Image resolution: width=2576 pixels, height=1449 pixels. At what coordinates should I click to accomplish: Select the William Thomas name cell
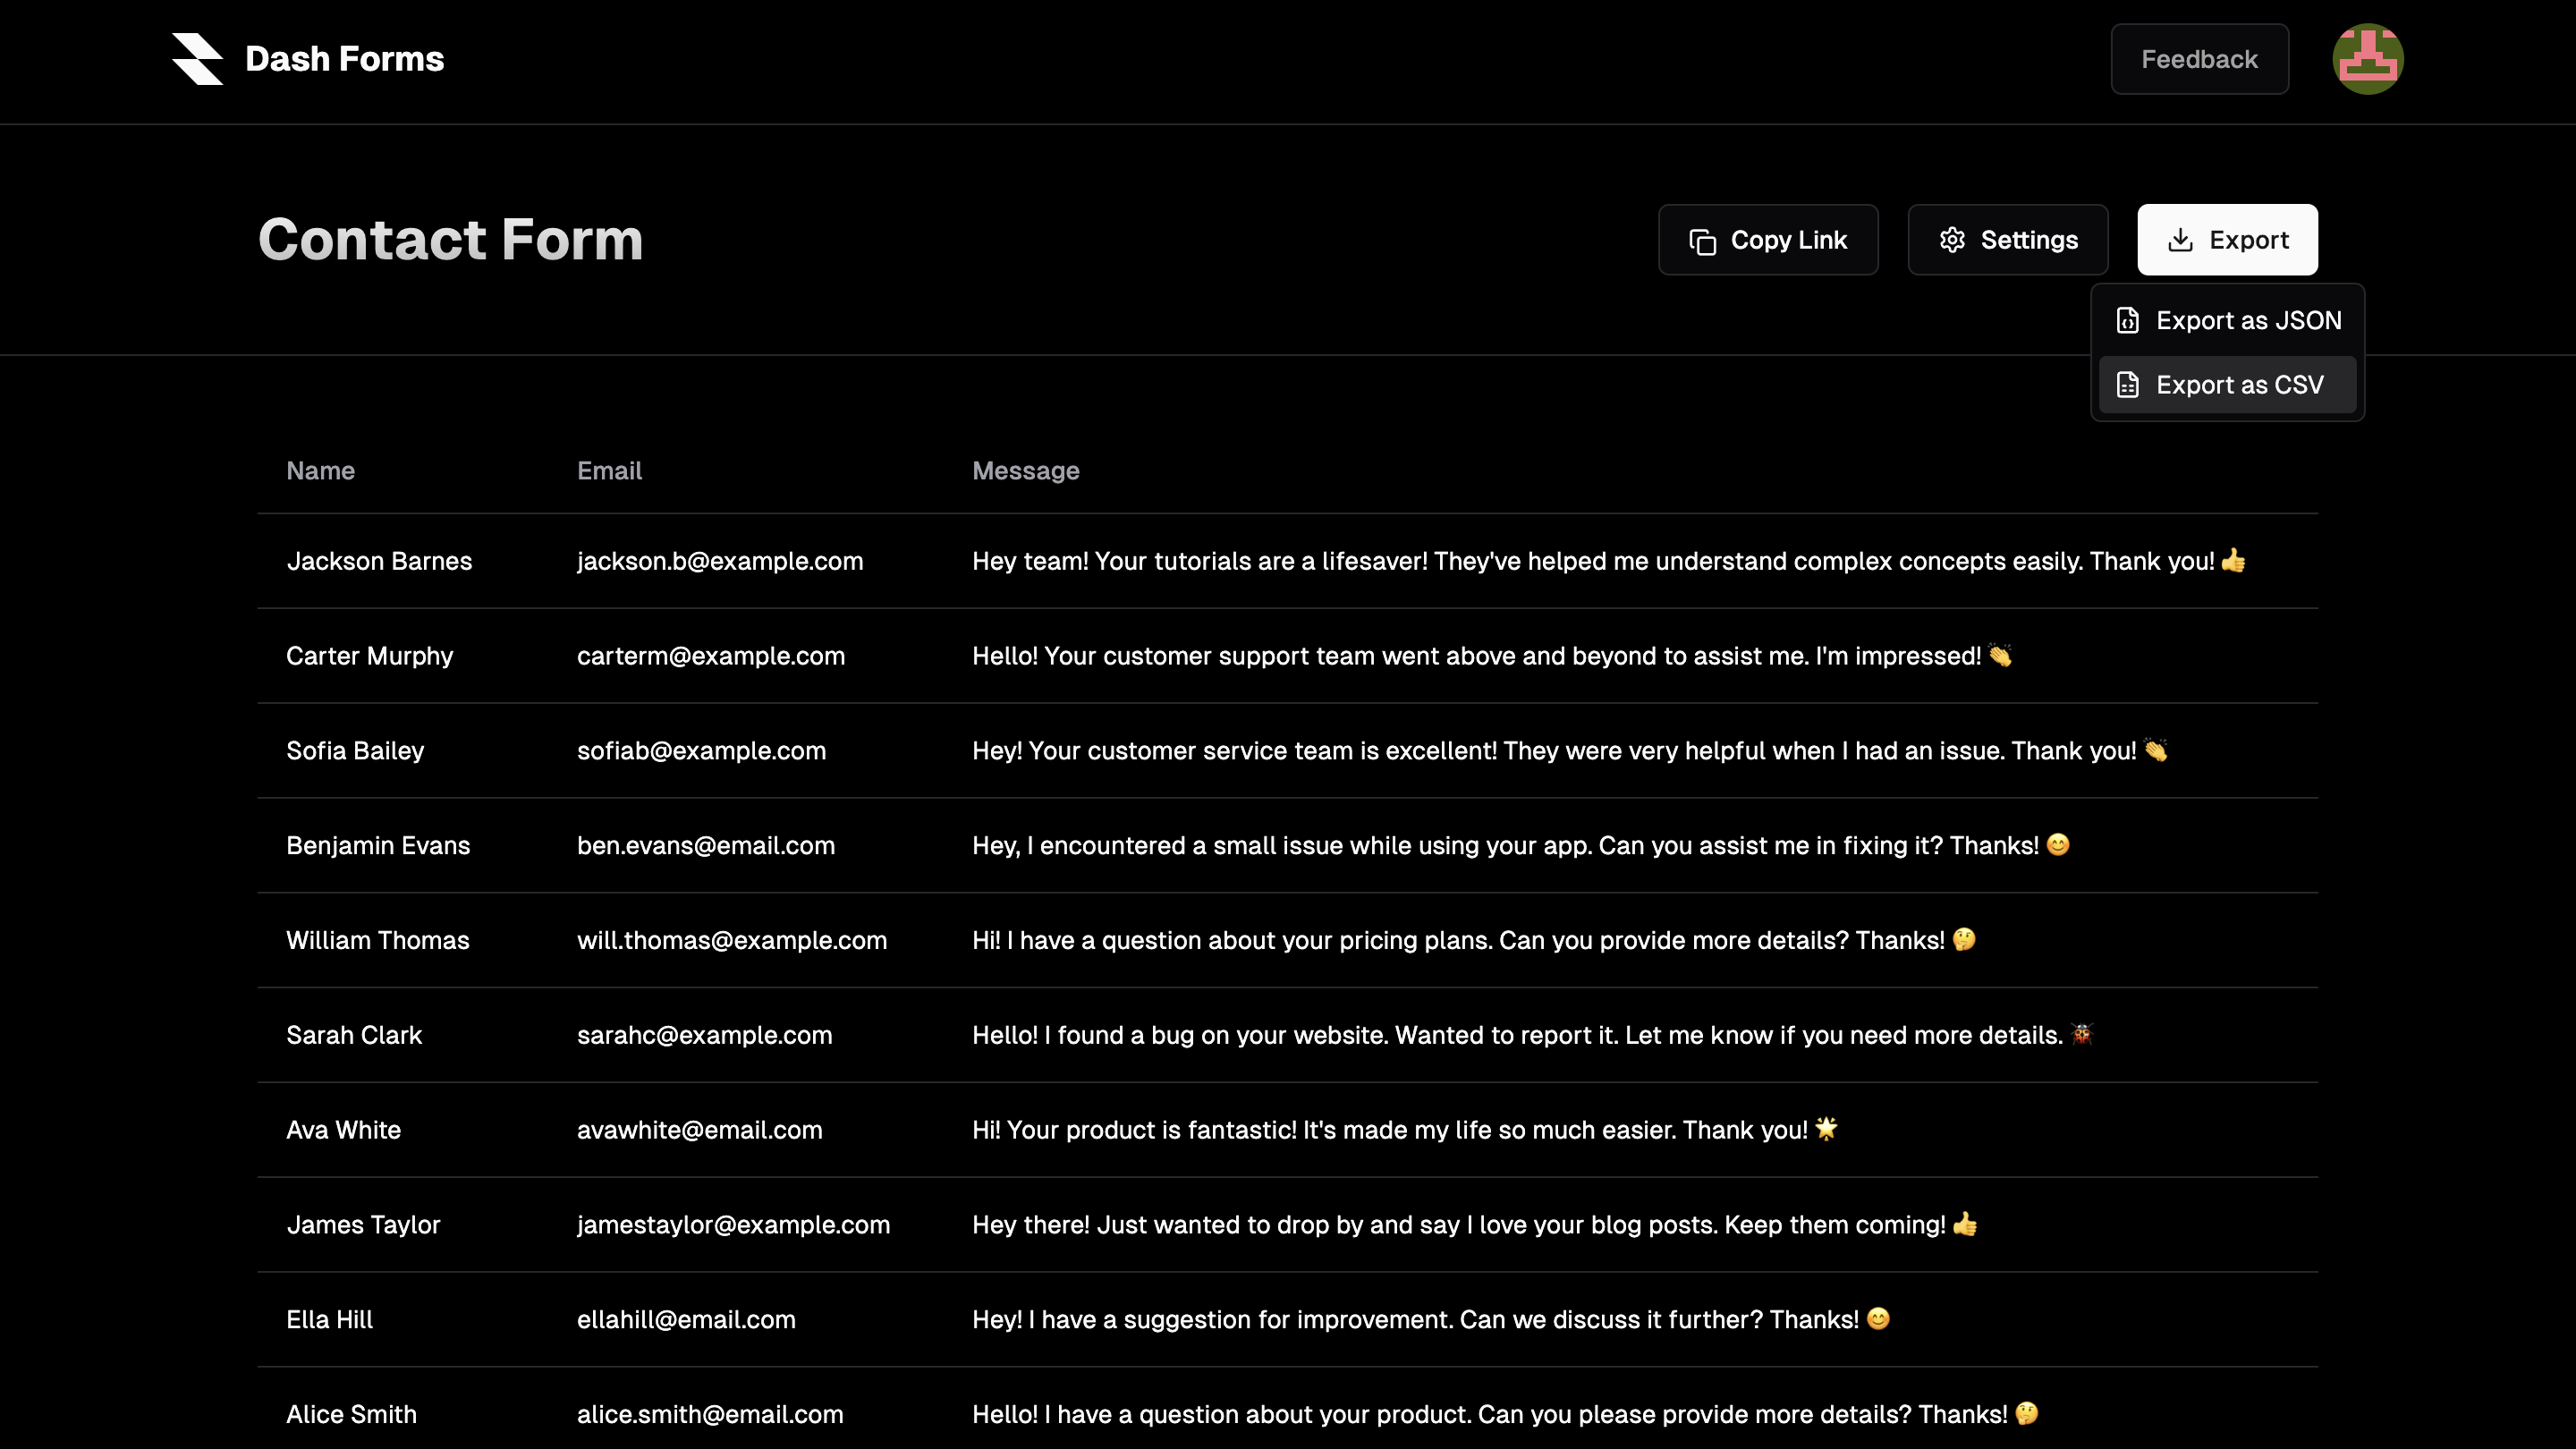[x=377, y=941]
